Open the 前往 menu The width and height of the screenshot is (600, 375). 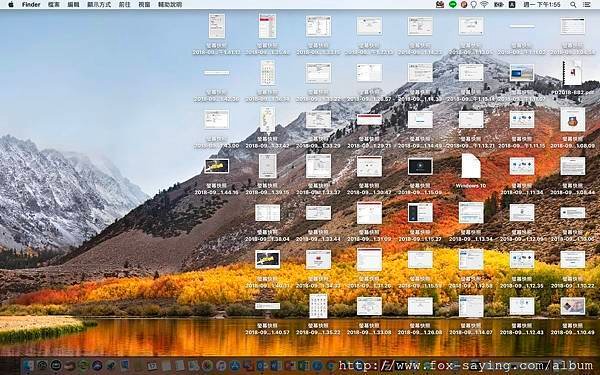tap(124, 5)
